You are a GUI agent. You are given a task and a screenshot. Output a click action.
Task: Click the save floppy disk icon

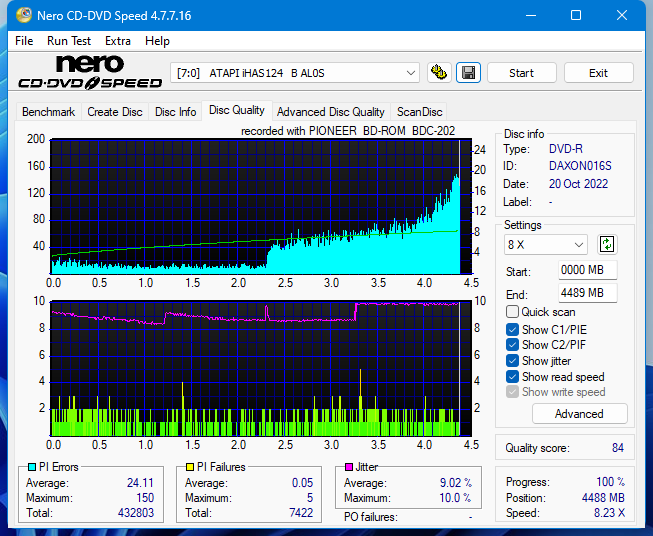tap(469, 73)
